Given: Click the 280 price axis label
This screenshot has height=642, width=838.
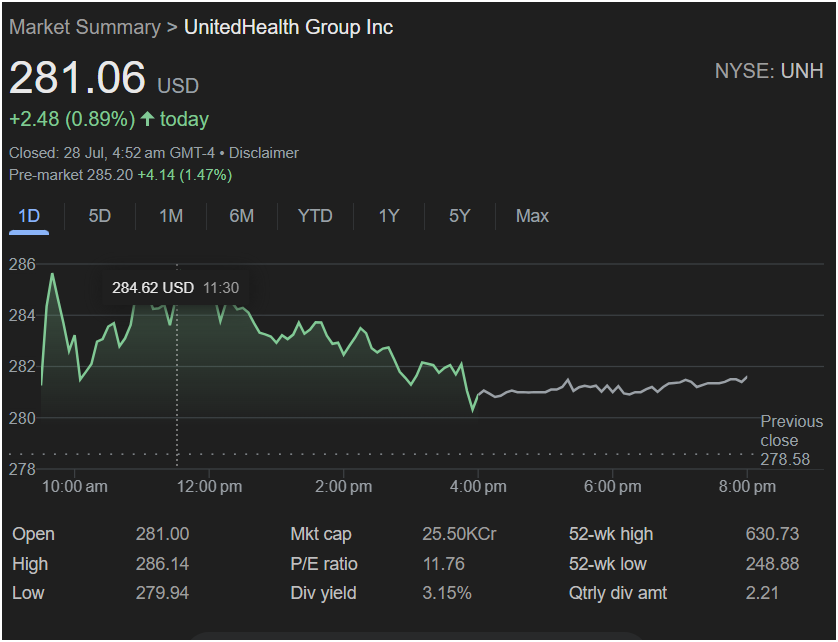Looking at the screenshot, I should (x=22, y=418).
